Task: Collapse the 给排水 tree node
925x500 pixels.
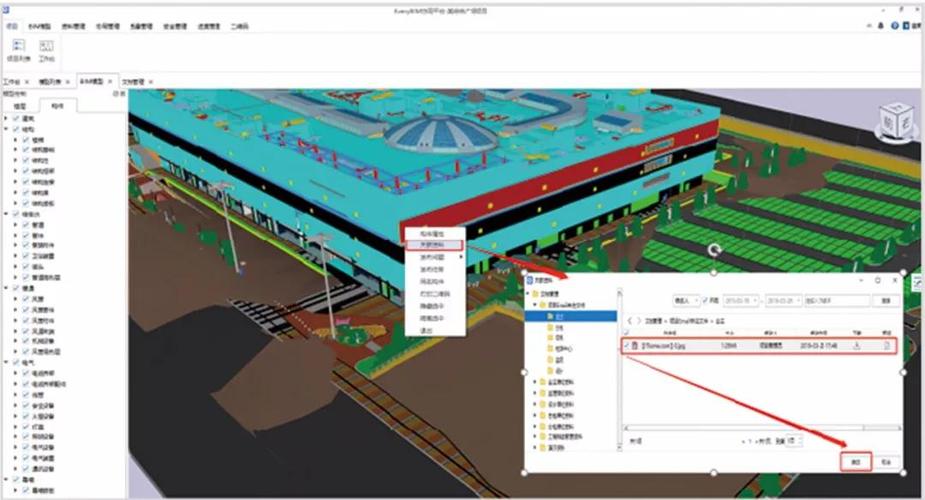Action: click(6, 214)
